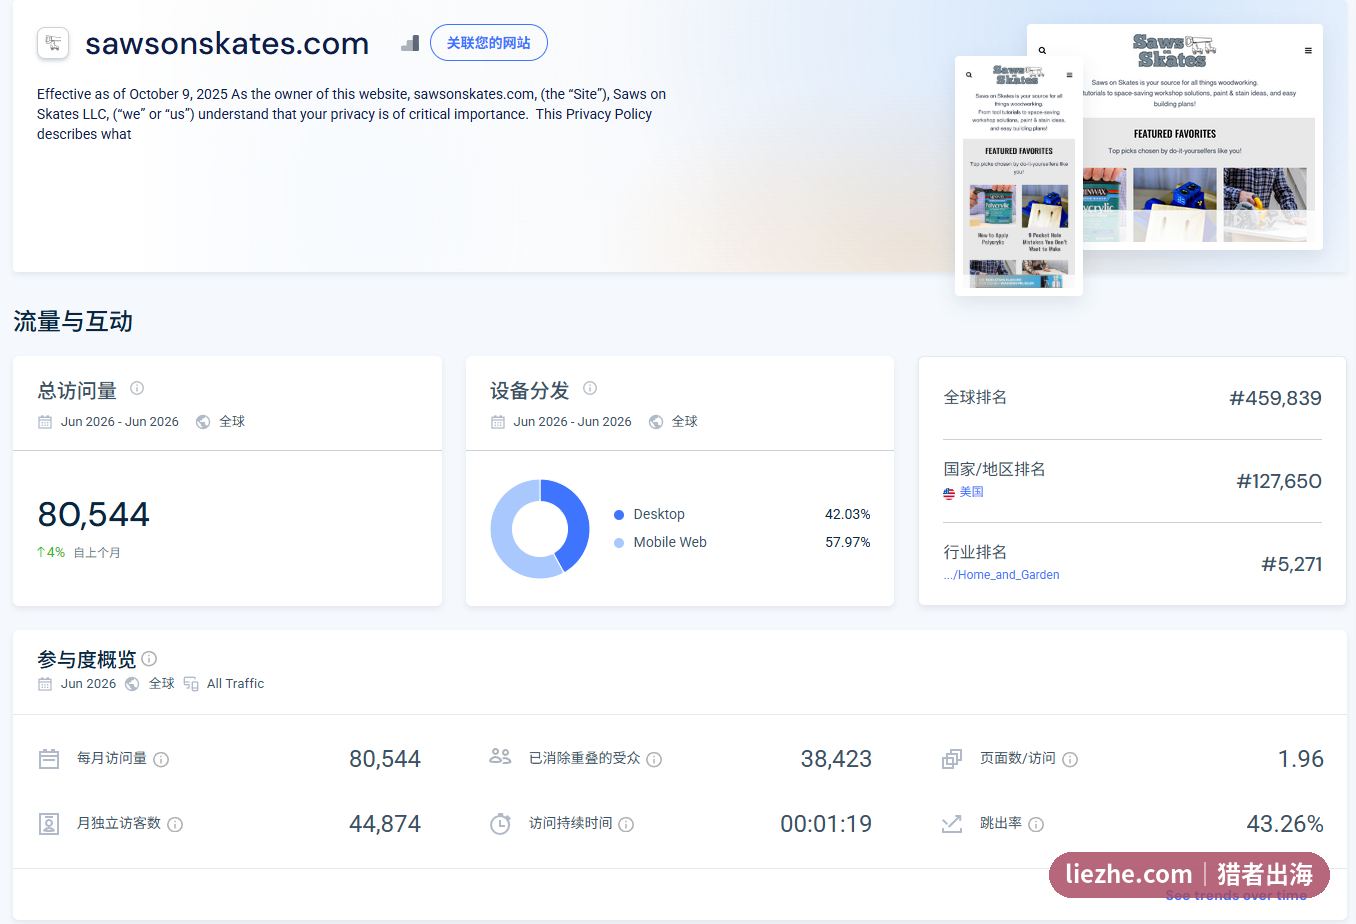Click the Mobile Web legend color dot

619,543
